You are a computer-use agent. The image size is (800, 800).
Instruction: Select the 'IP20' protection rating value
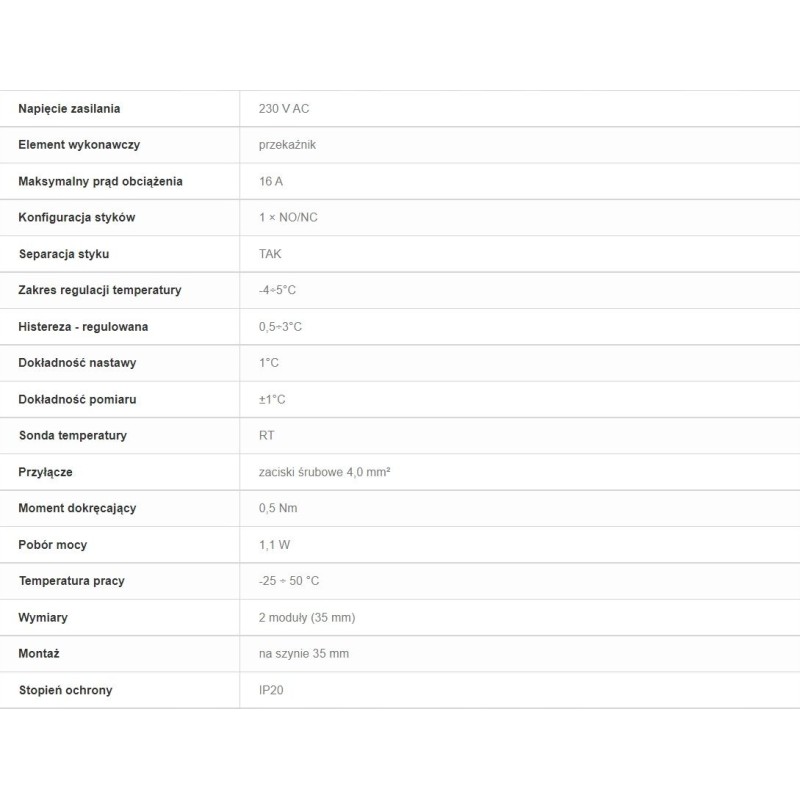click(271, 690)
